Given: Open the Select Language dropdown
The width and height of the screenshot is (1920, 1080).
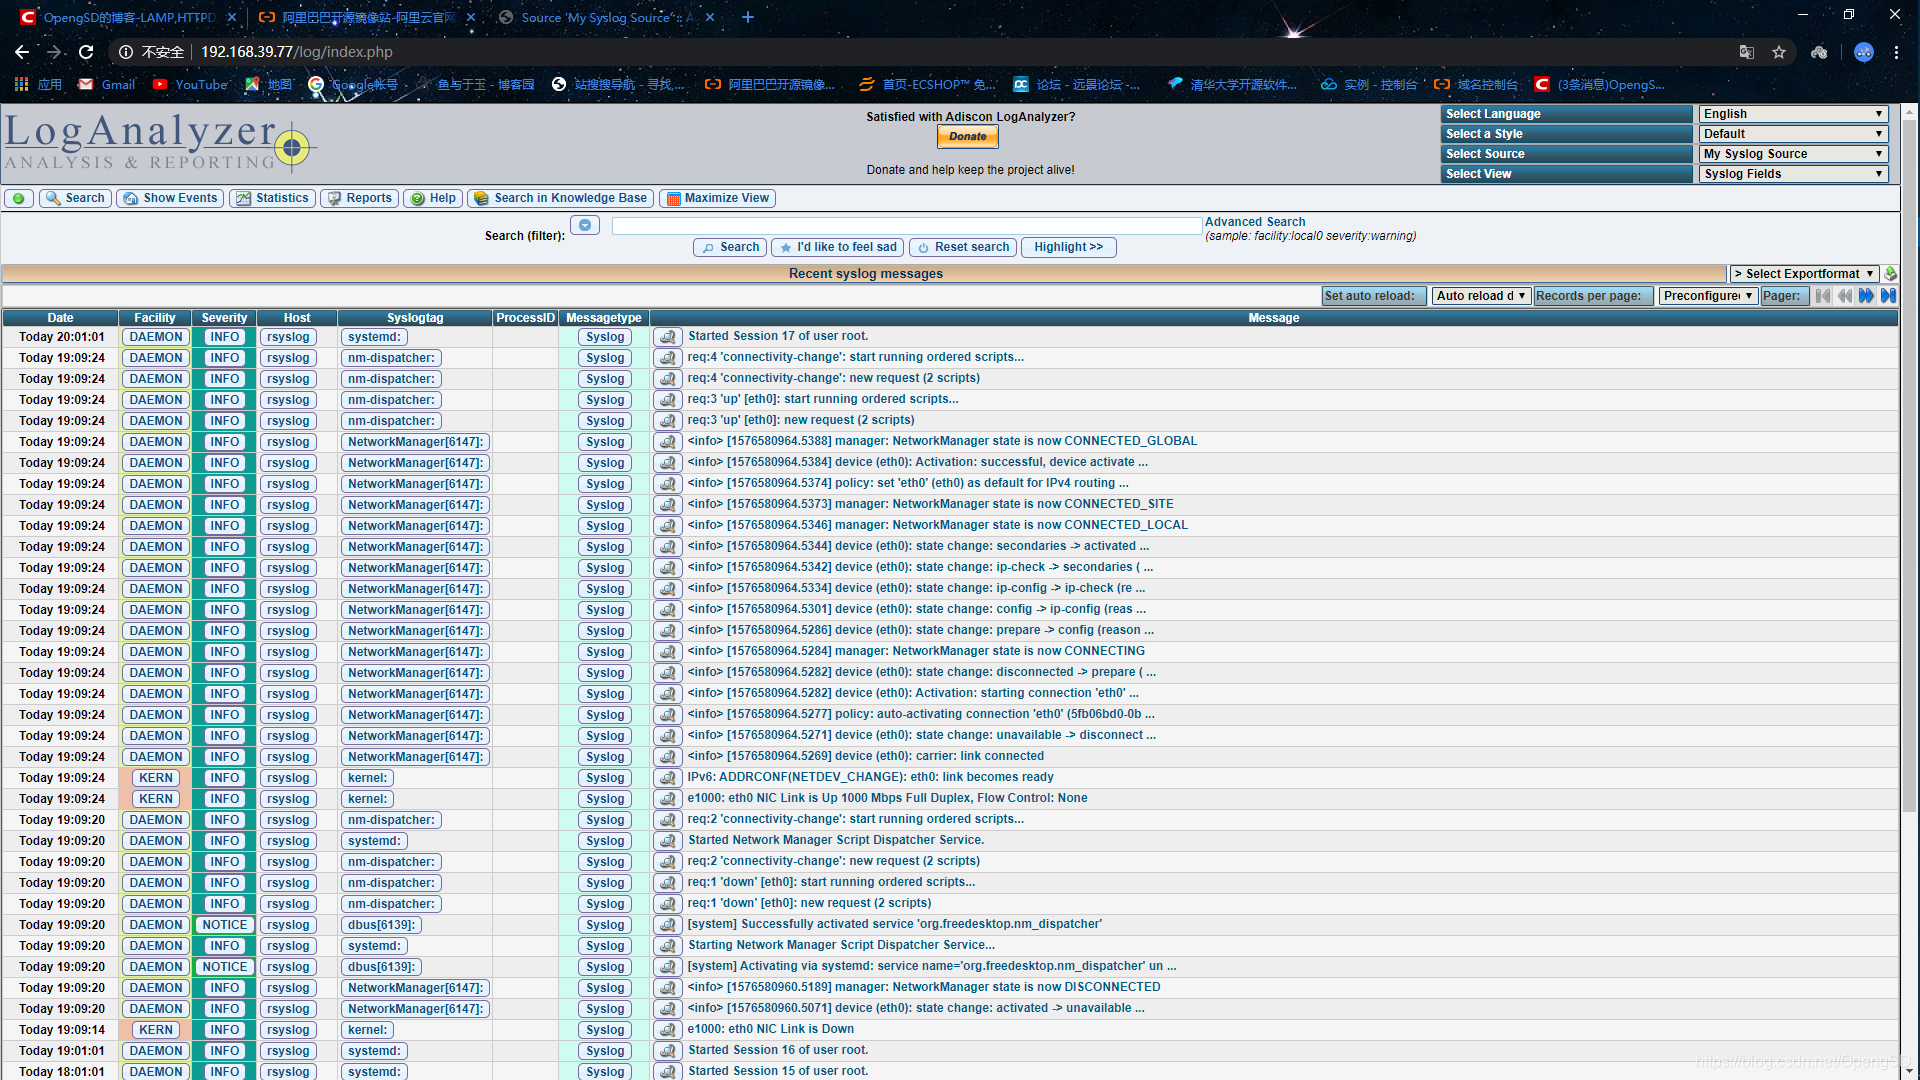Looking at the screenshot, I should coord(1793,114).
